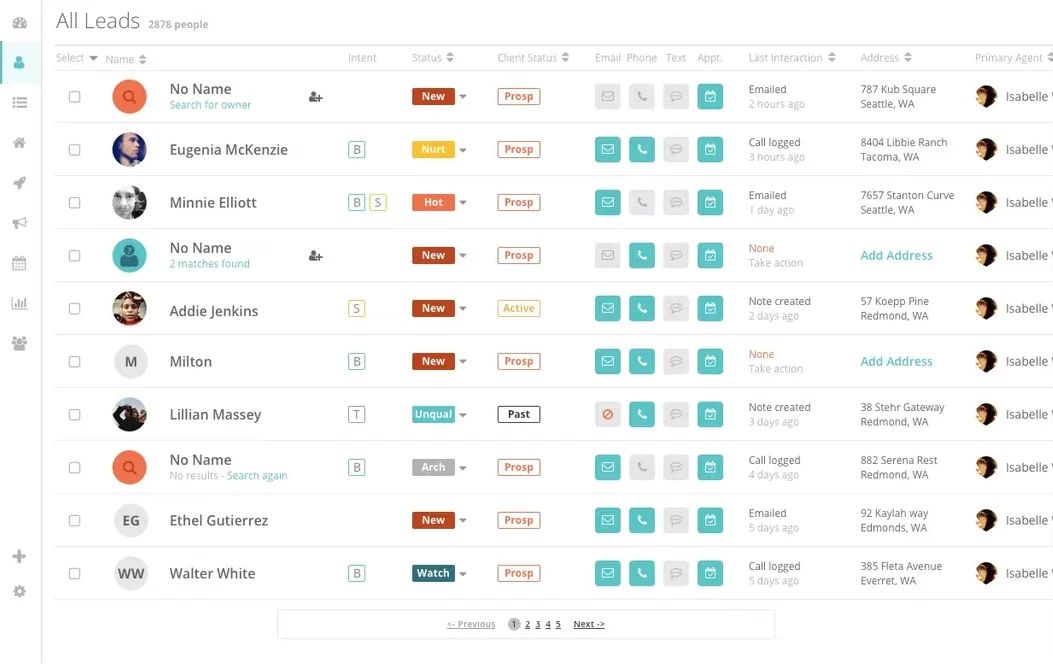The width and height of the screenshot is (1053, 664).
Task: Open the team group icon in sidebar
Action: point(19,344)
